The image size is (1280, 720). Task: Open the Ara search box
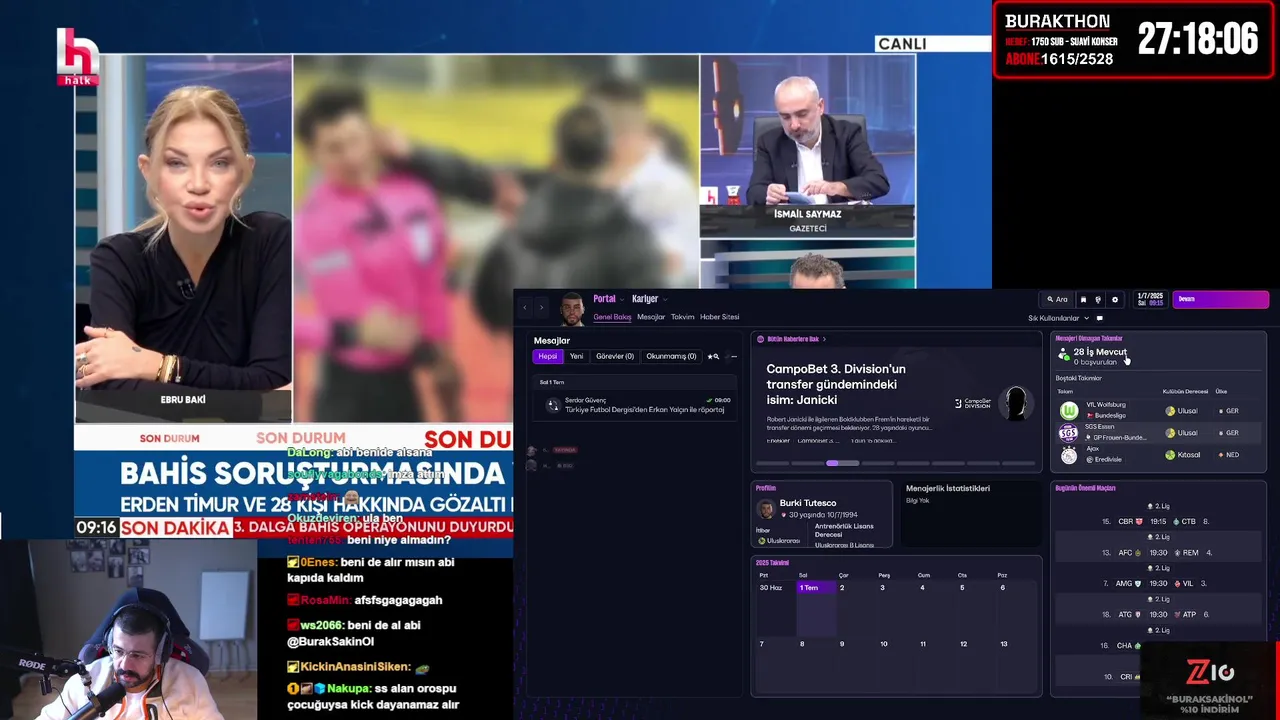1057,299
